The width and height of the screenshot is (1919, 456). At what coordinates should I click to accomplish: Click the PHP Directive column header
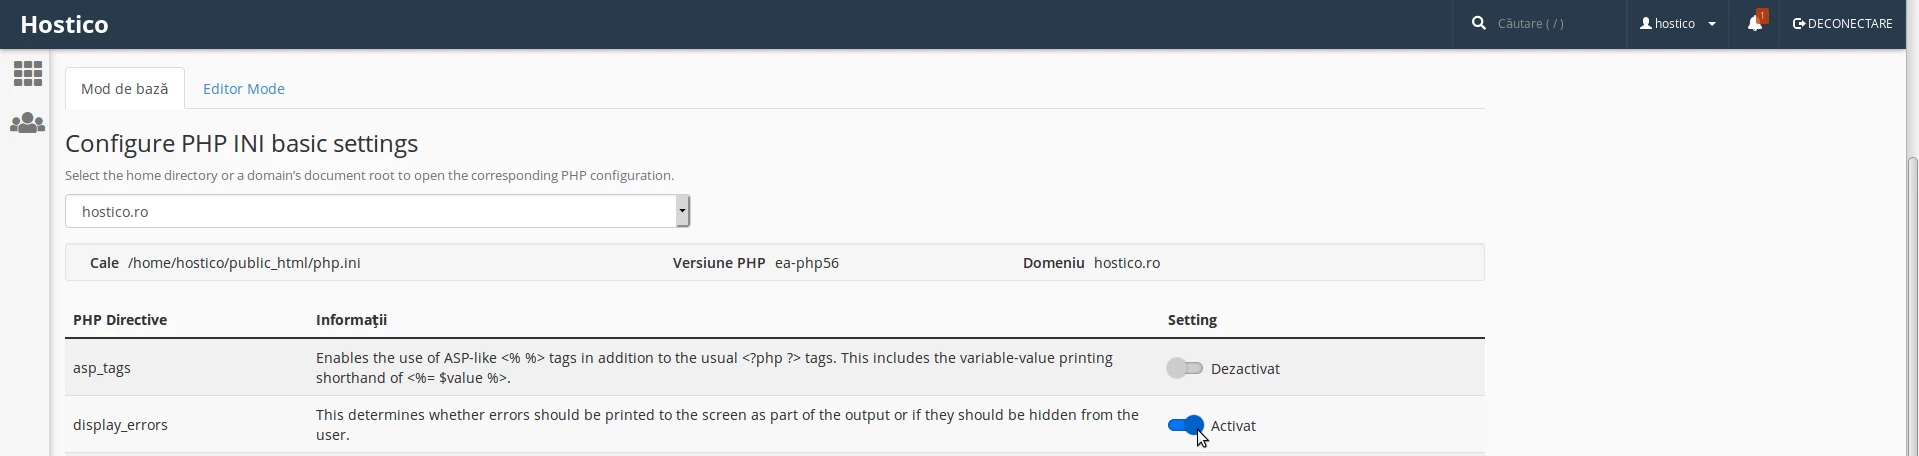coord(120,320)
